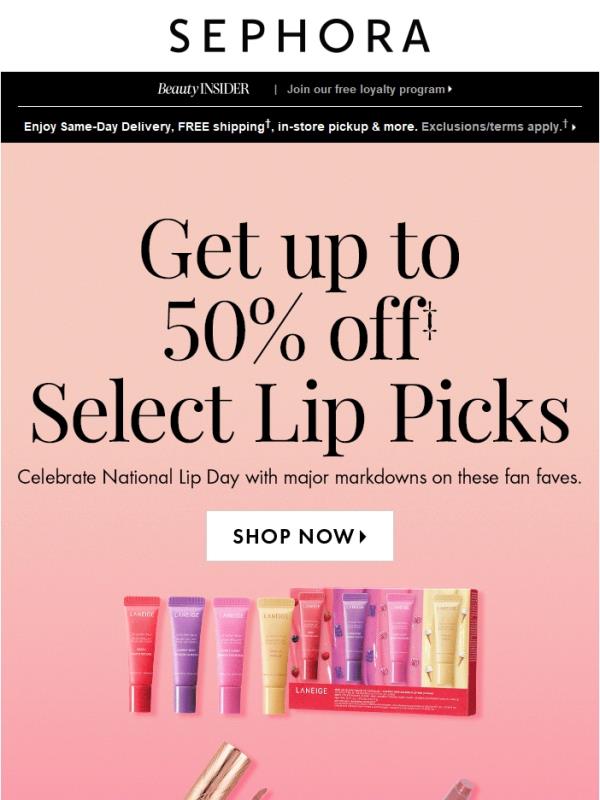600x800 pixels.
Task: Open 'Enjoy Same-Day Delivery, FREE shipping' banner
Action: coord(221,126)
